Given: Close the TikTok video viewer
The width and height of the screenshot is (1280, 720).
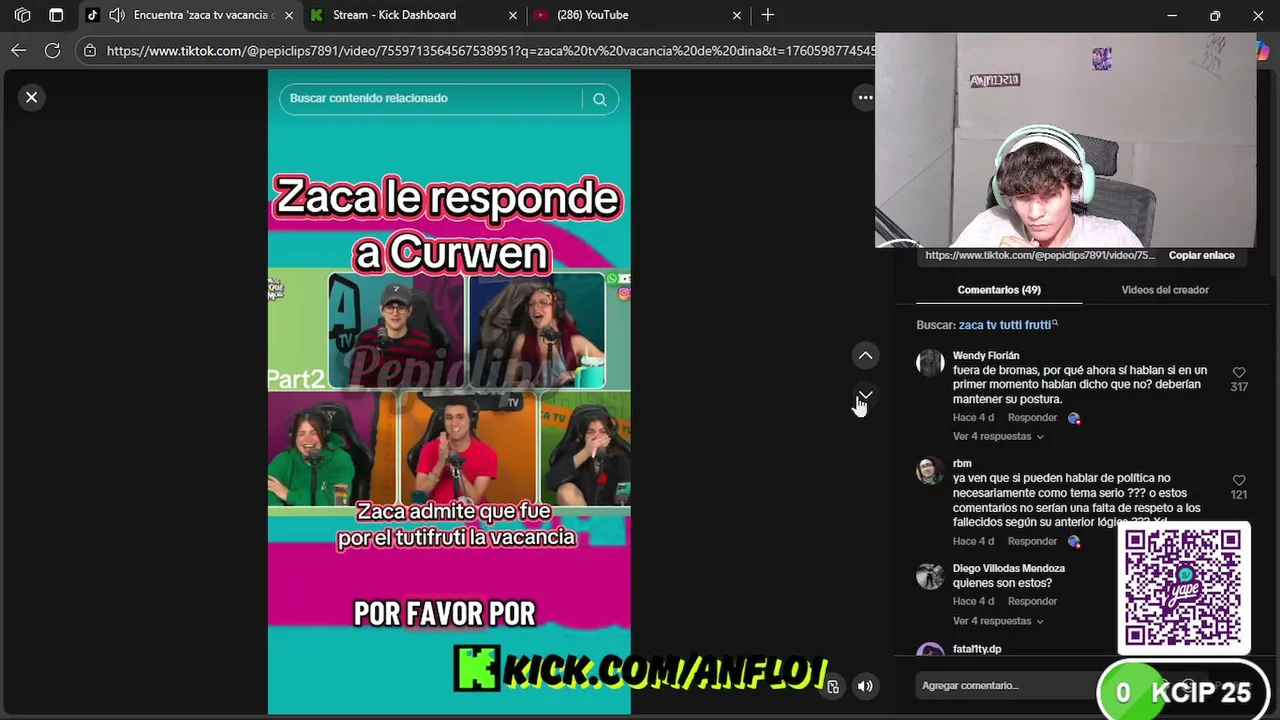Looking at the screenshot, I should pos(31,97).
